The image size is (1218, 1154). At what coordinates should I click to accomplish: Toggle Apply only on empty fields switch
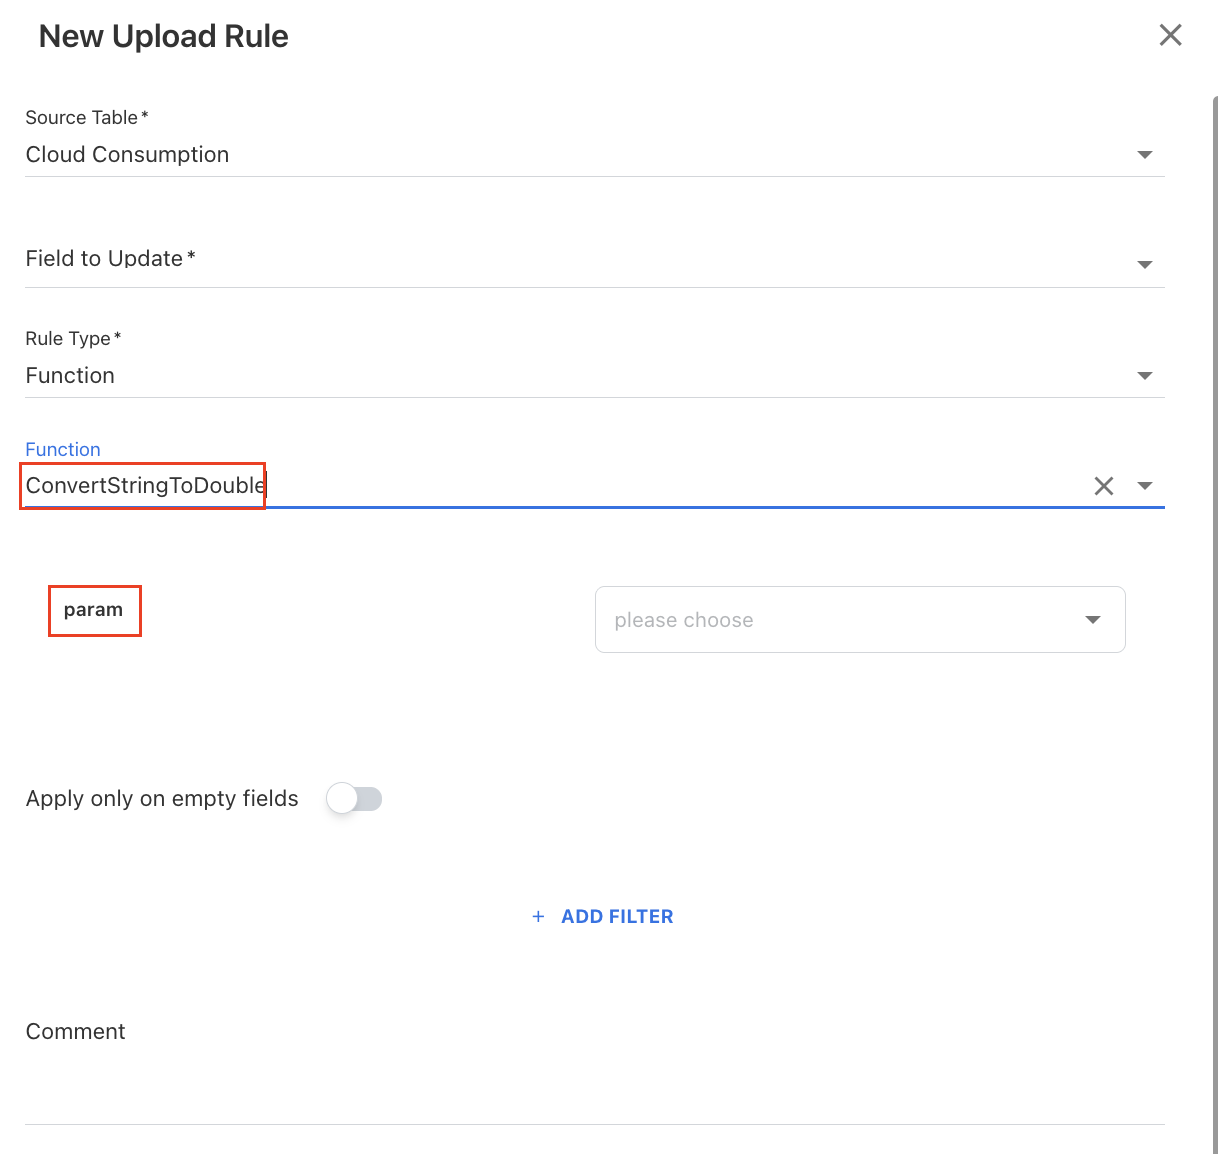click(355, 799)
